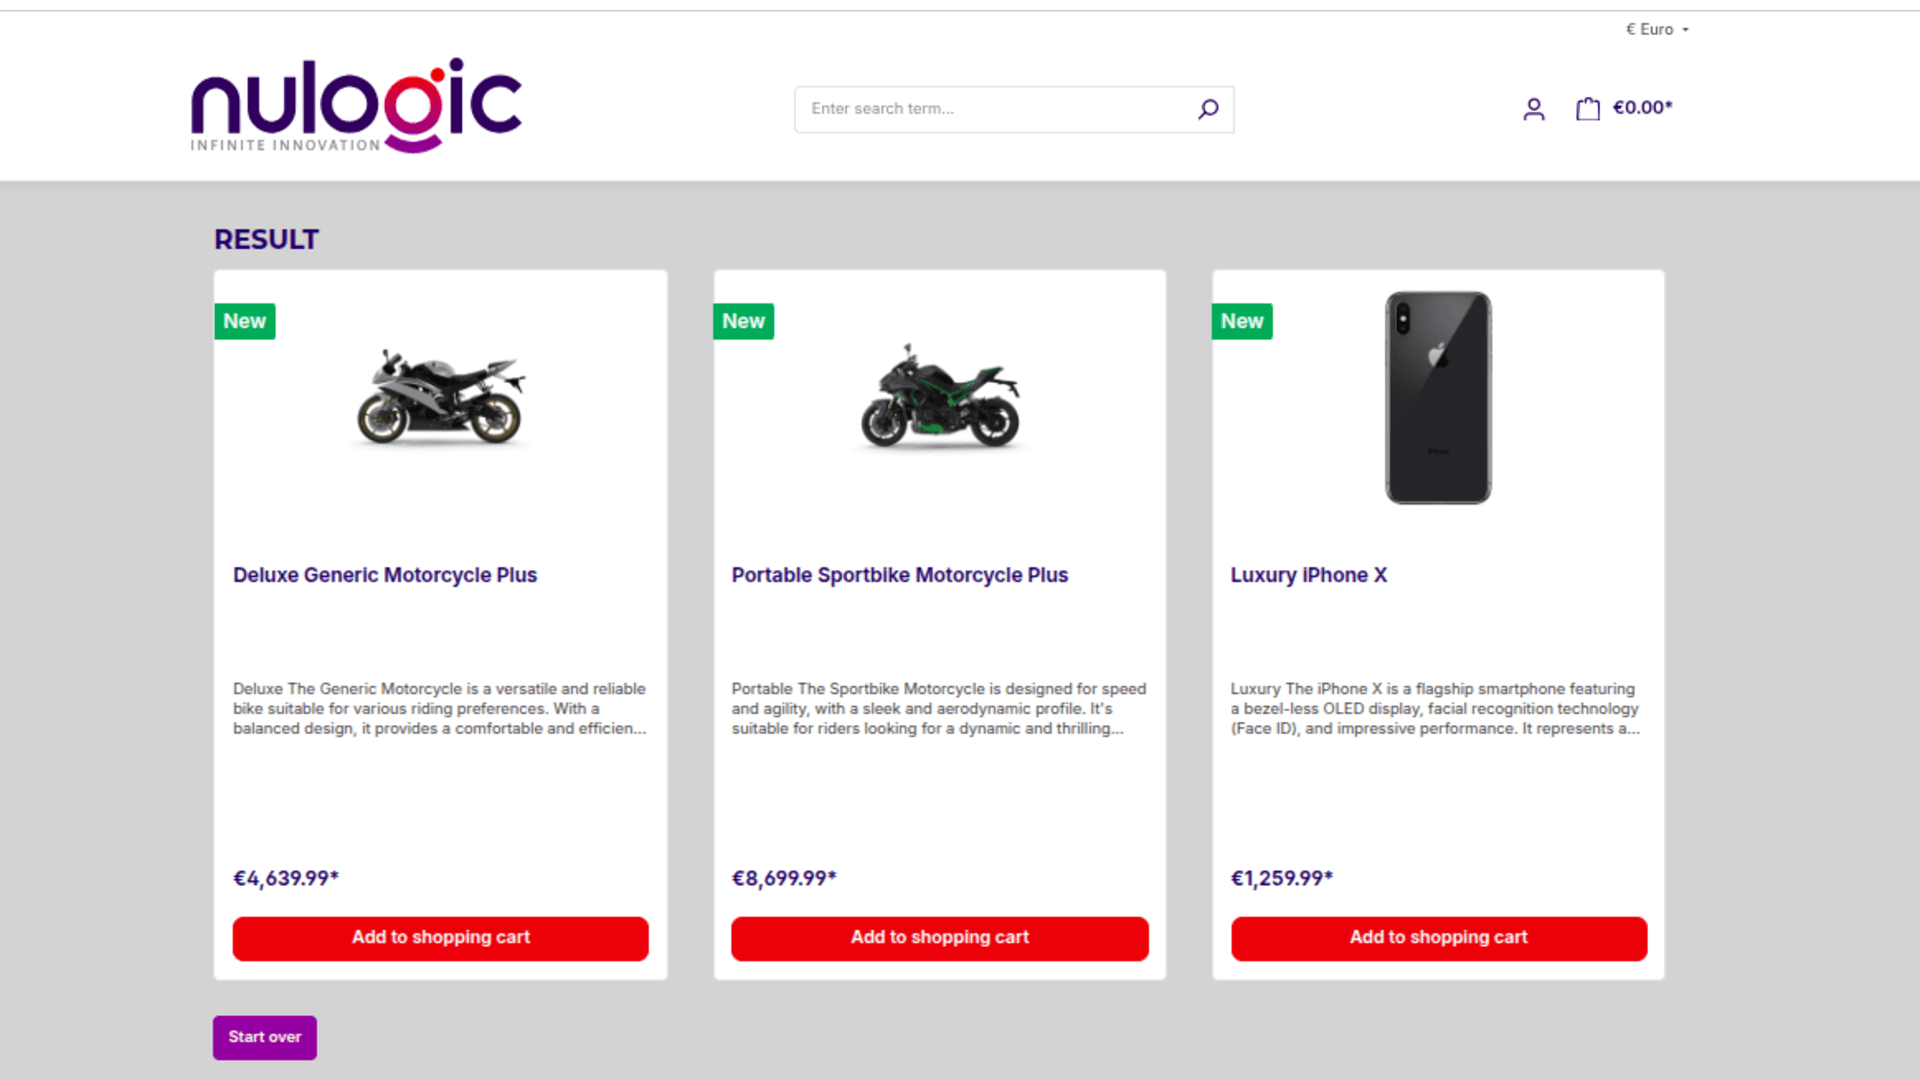
Task: Add Luxury iPhone X to shopping cart
Action: coord(1439,938)
